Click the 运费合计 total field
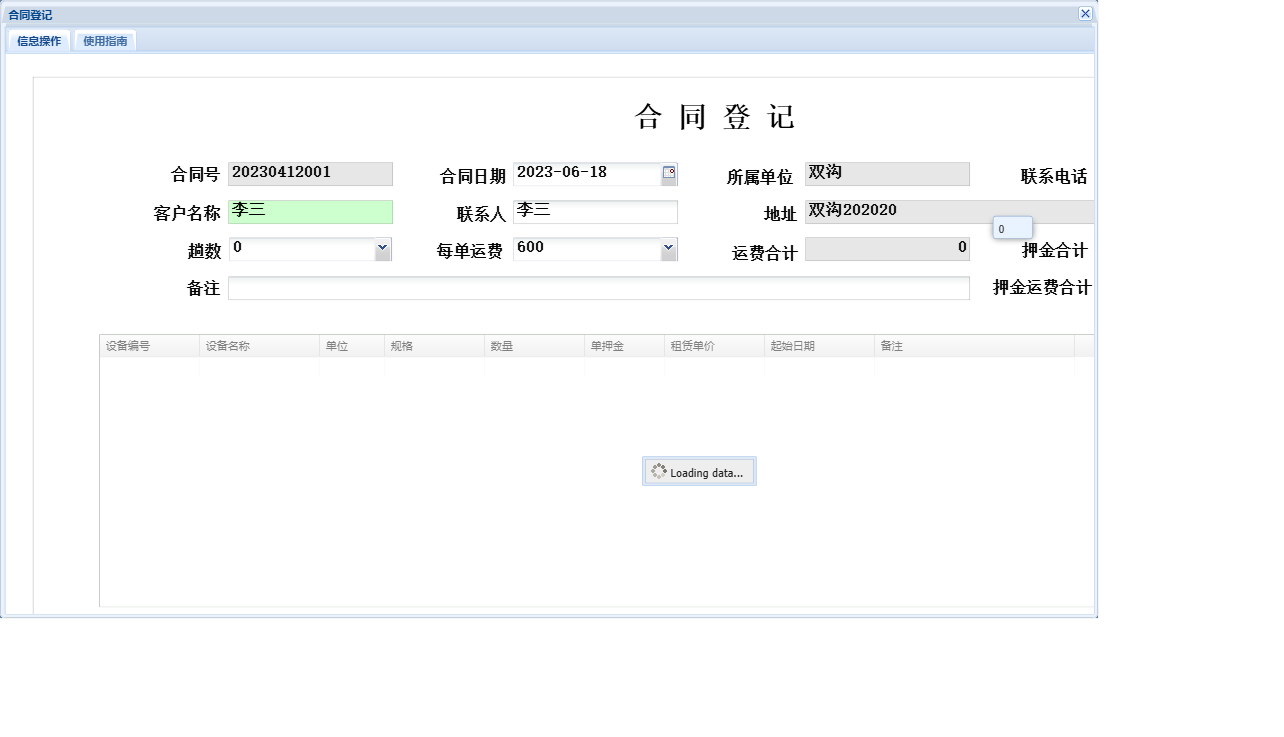Viewport: 1284px width, 737px height. point(887,248)
